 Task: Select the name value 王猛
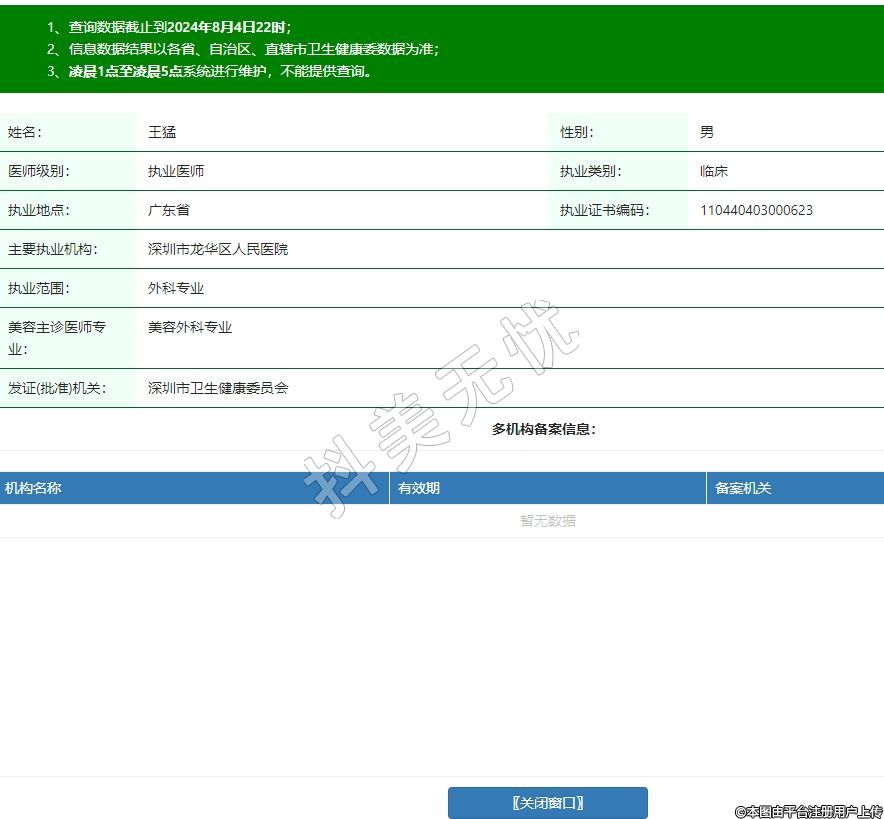(162, 132)
